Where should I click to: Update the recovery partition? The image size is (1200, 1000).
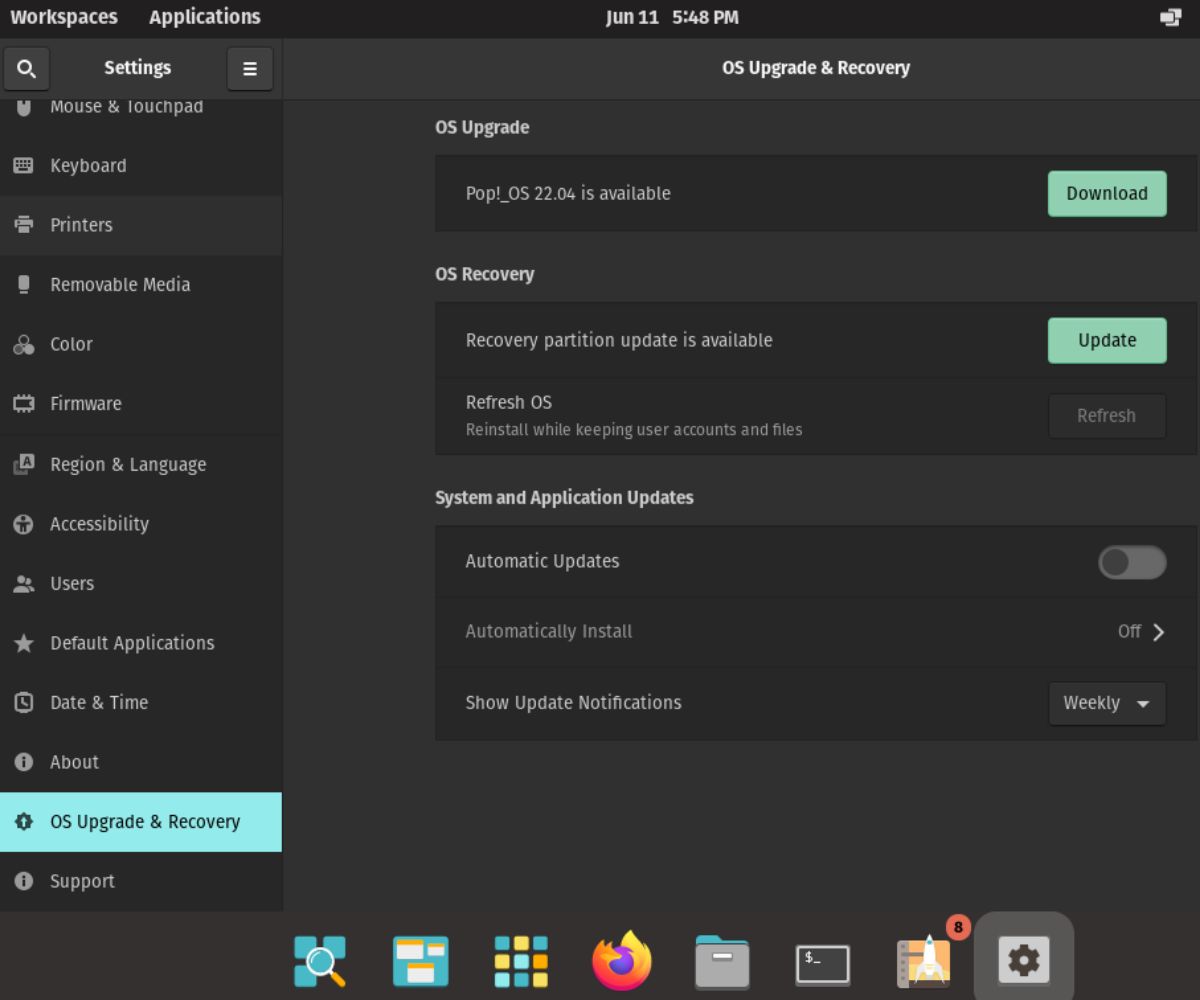tap(1106, 340)
